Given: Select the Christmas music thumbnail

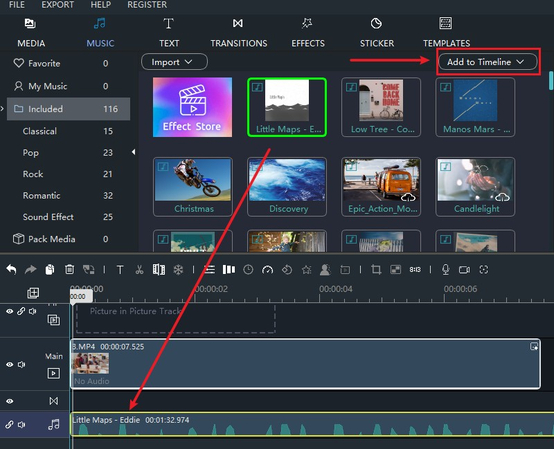Looking at the screenshot, I should 193,187.
